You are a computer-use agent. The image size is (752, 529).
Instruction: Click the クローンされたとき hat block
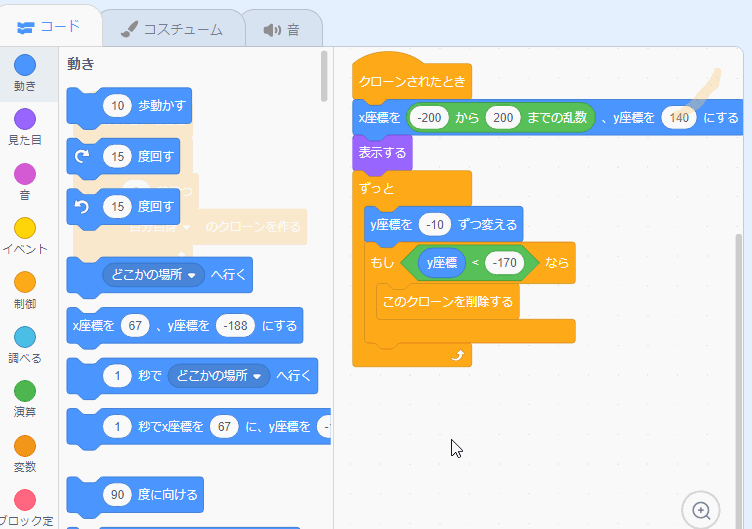412,81
